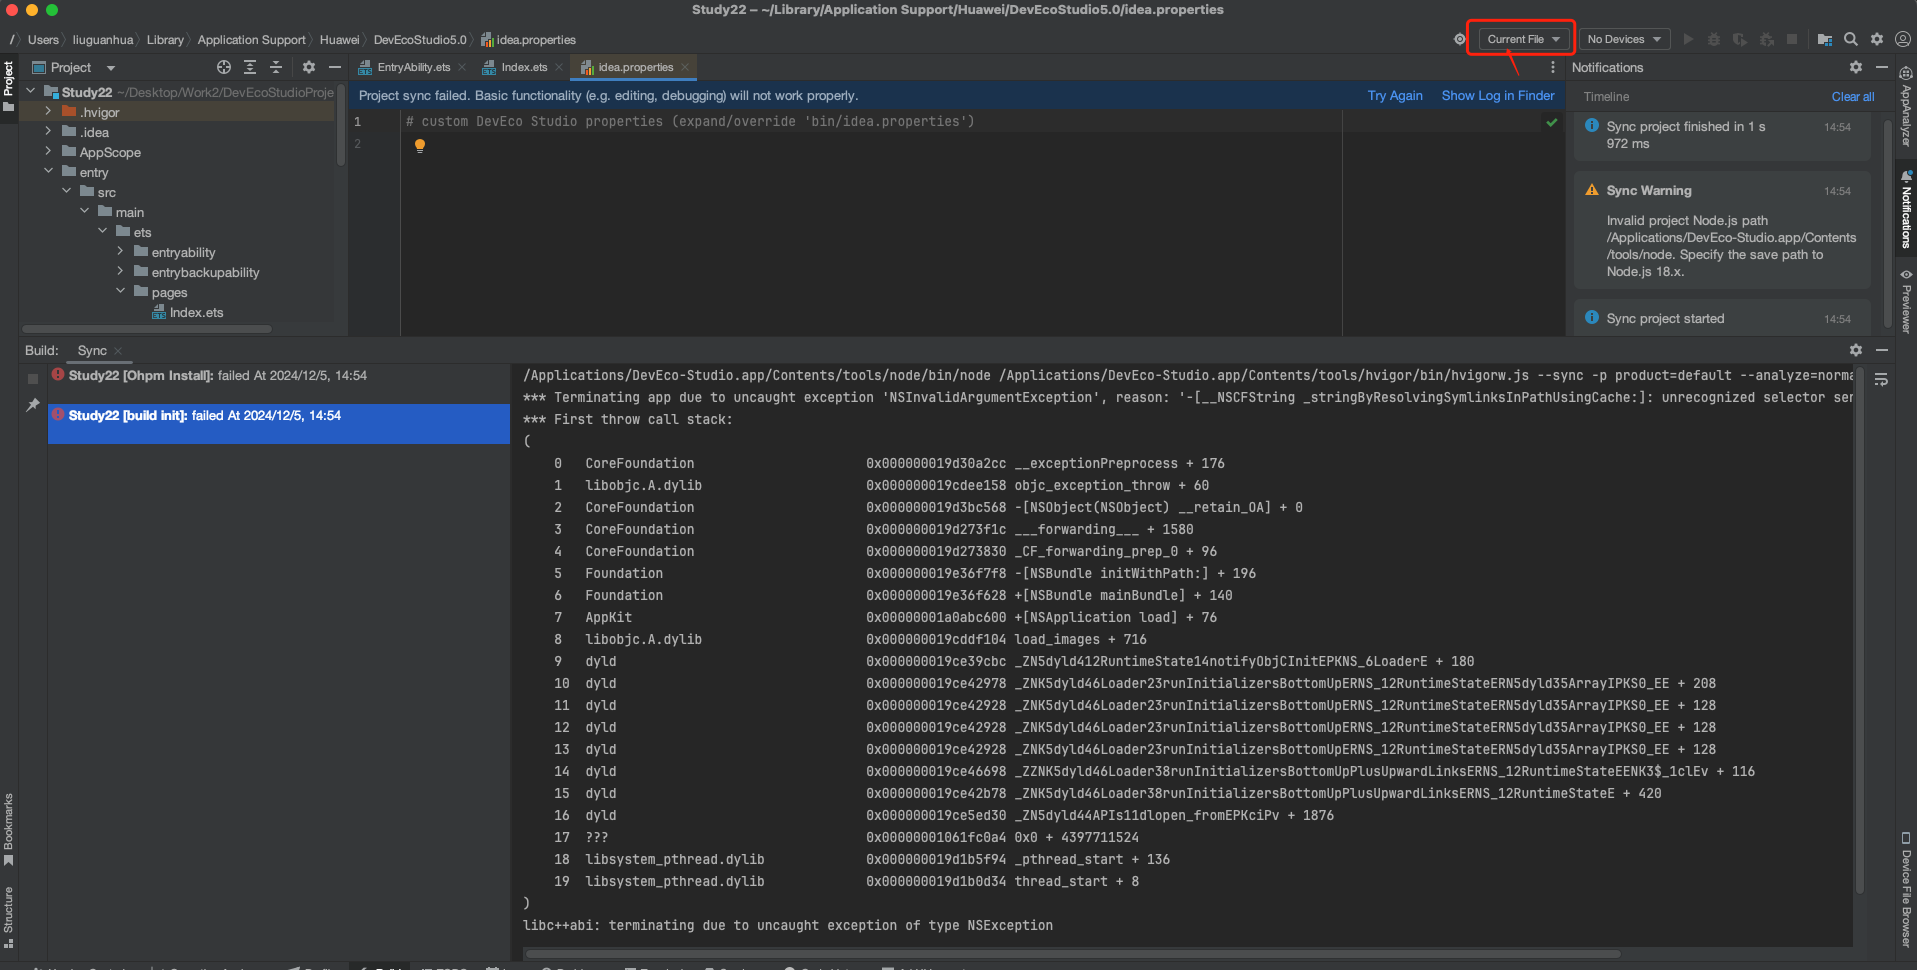The image size is (1917, 970).
Task: Open IDE settings gear in top toolbar
Action: [1877, 39]
